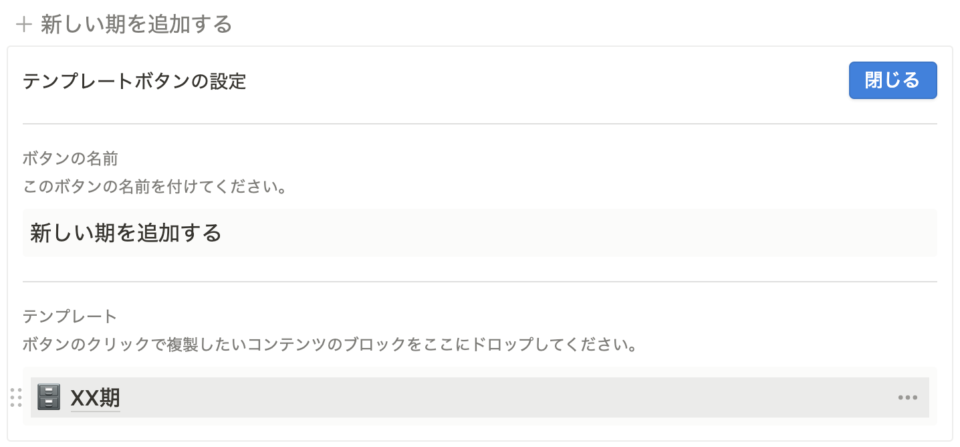This screenshot has width=960, height=447.
Task: Click the テンプレート section label
Action: pos(69,317)
